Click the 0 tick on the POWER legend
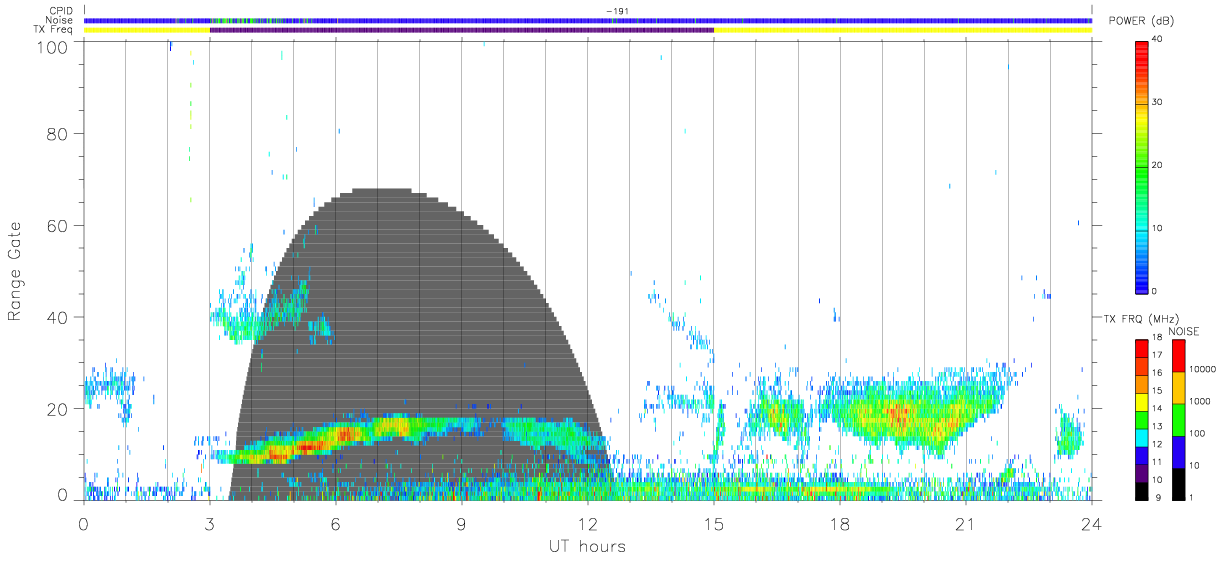 click(1155, 291)
